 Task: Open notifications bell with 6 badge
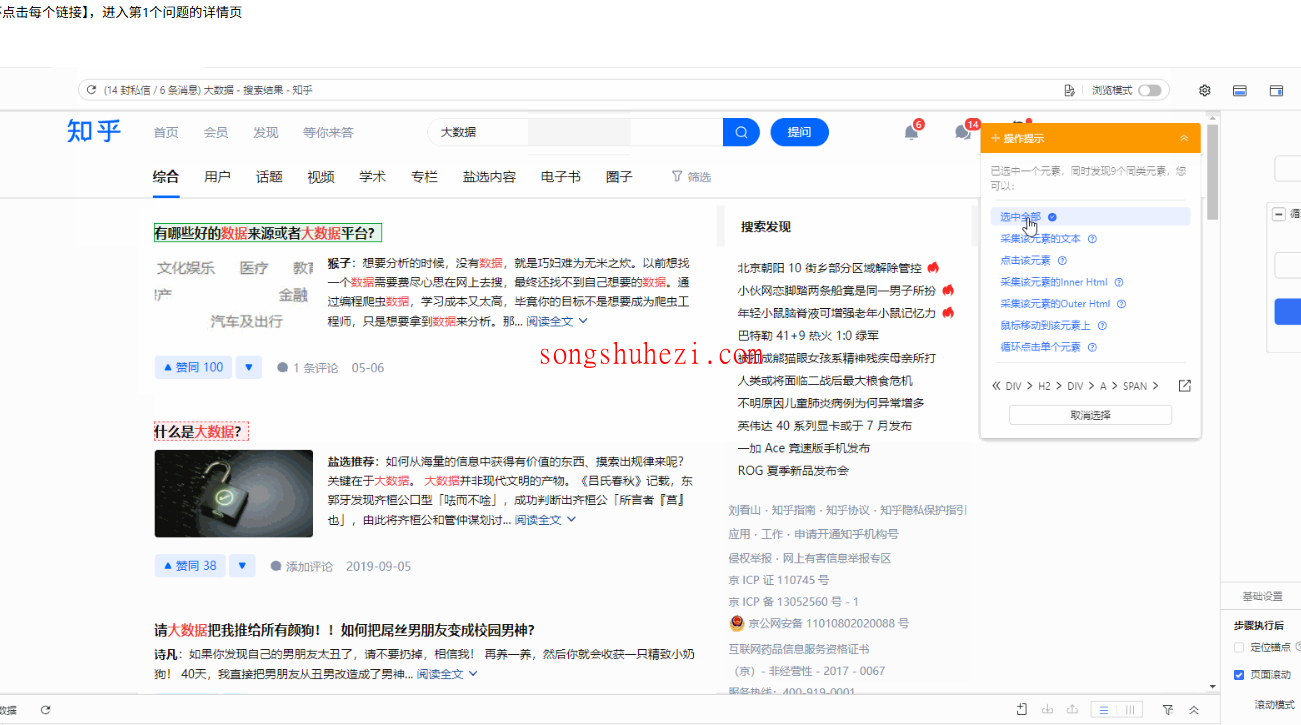tap(911, 132)
